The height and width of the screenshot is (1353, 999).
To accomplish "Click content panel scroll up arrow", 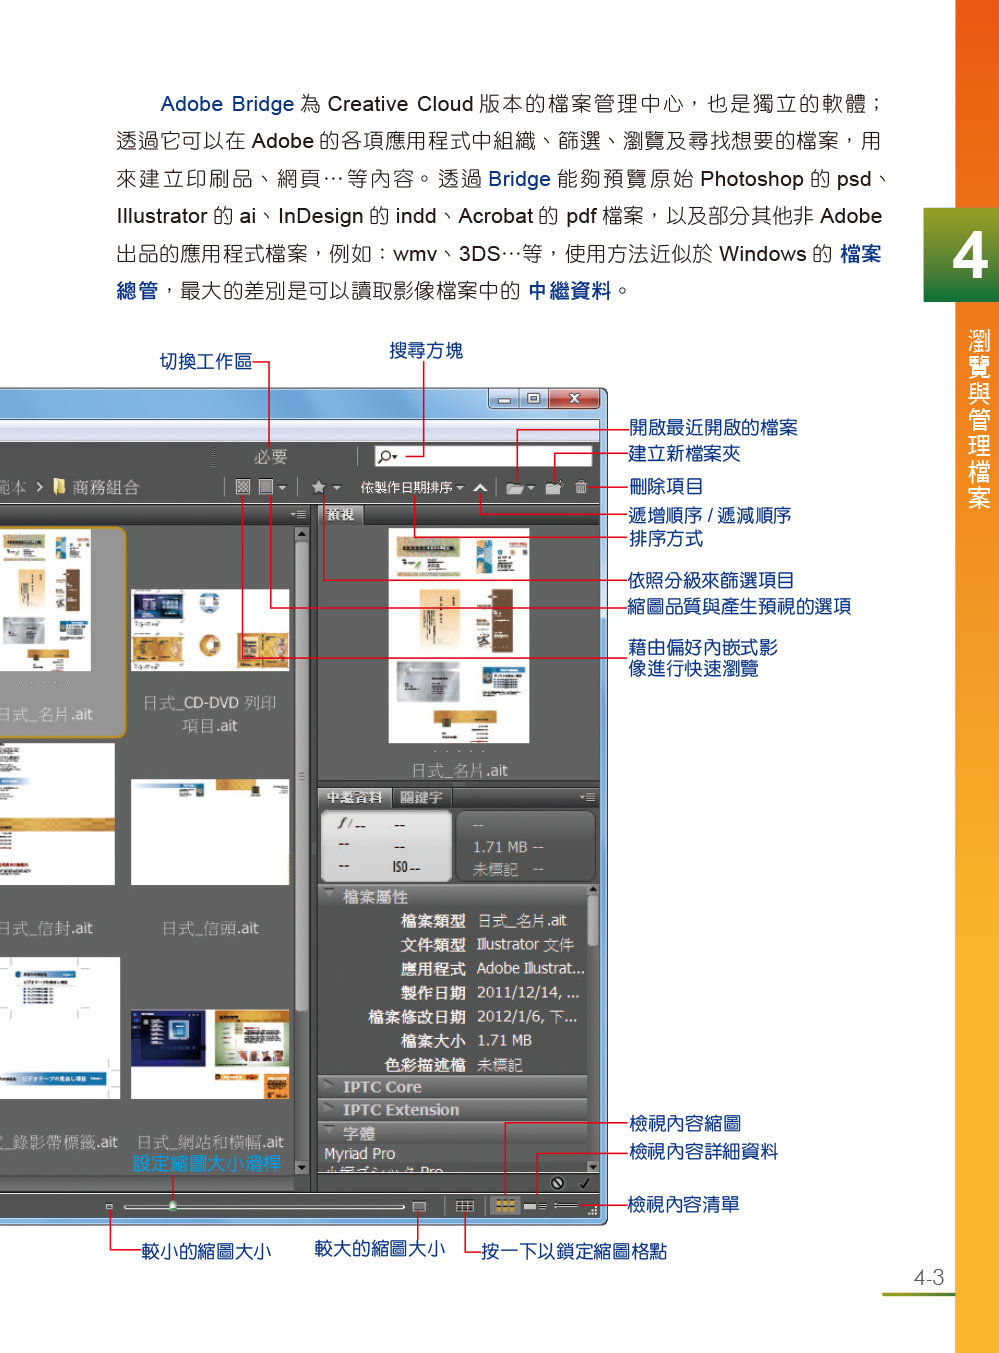I will (x=302, y=534).
